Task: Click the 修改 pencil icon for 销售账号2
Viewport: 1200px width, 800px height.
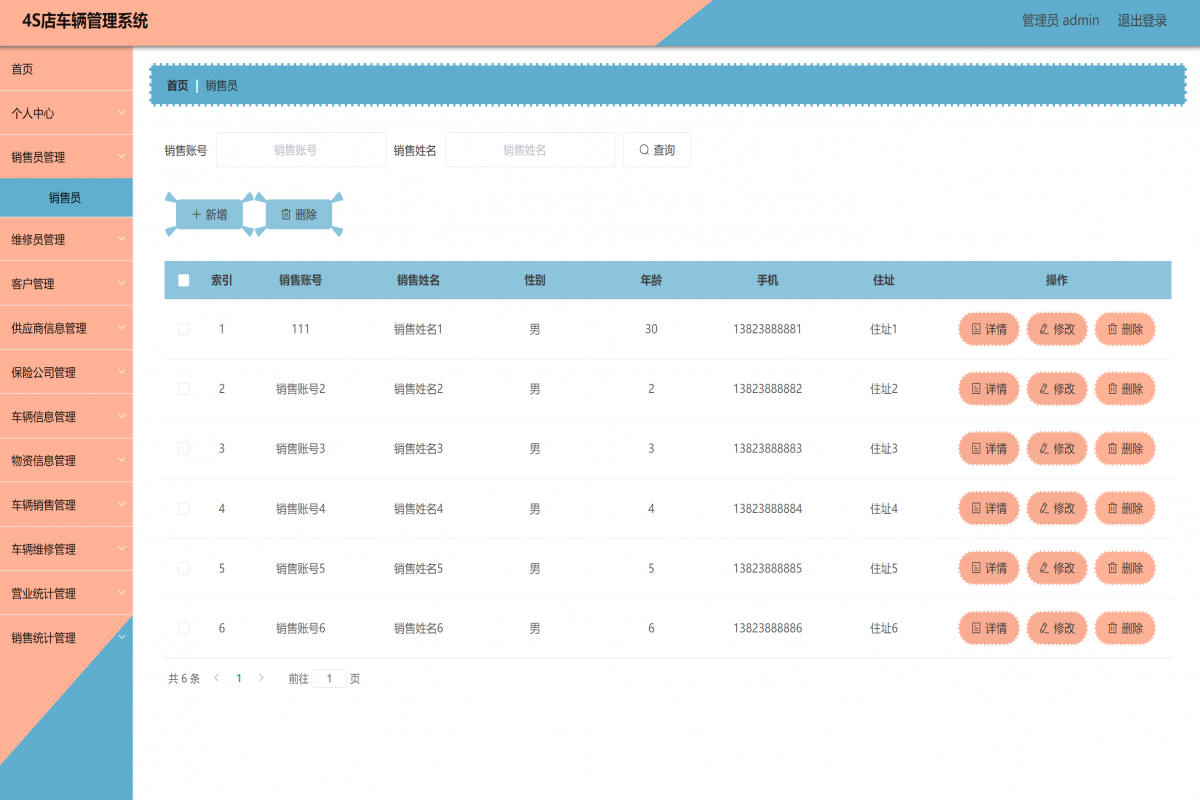Action: click(1045, 389)
